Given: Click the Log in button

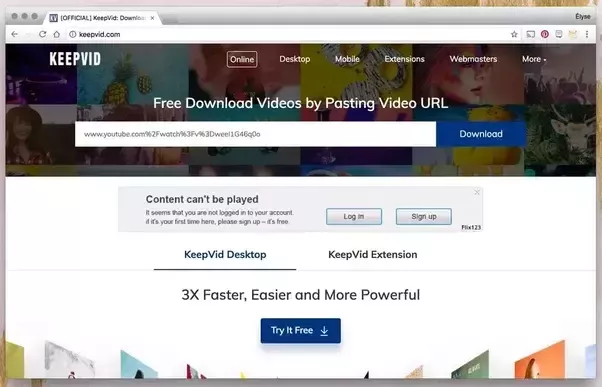Looking at the screenshot, I should pyautogui.click(x=354, y=217).
